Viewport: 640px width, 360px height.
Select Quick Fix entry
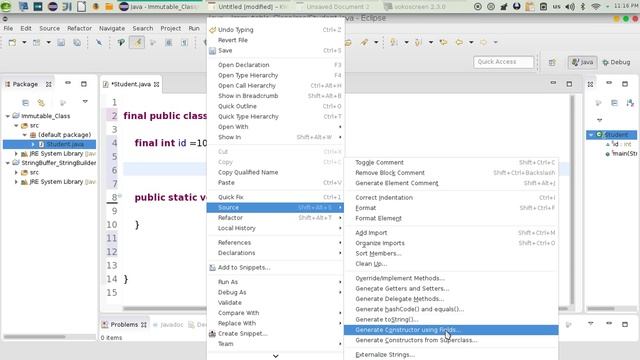(276, 197)
